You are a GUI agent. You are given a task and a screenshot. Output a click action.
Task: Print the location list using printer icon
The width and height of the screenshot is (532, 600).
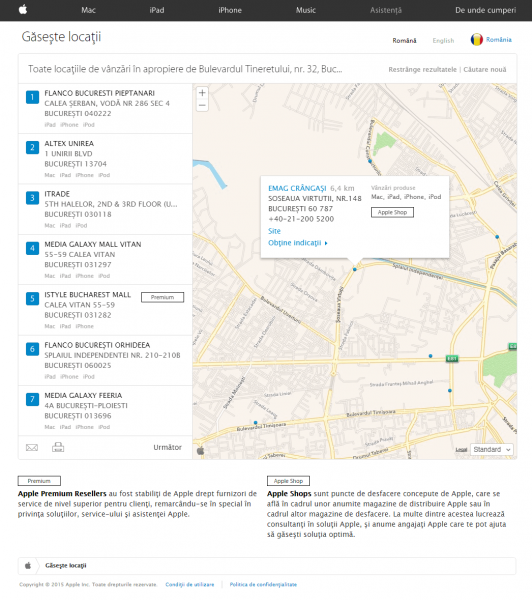pos(58,447)
